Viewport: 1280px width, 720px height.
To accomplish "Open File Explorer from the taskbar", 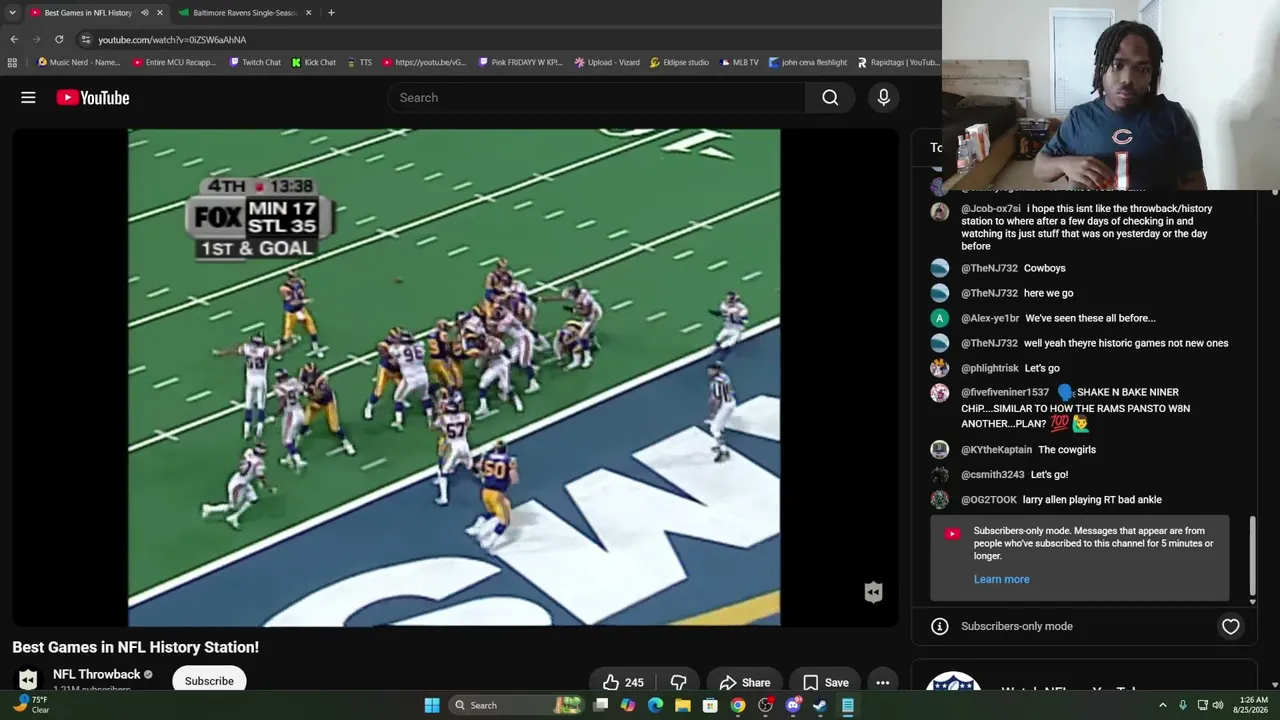I will [683, 705].
